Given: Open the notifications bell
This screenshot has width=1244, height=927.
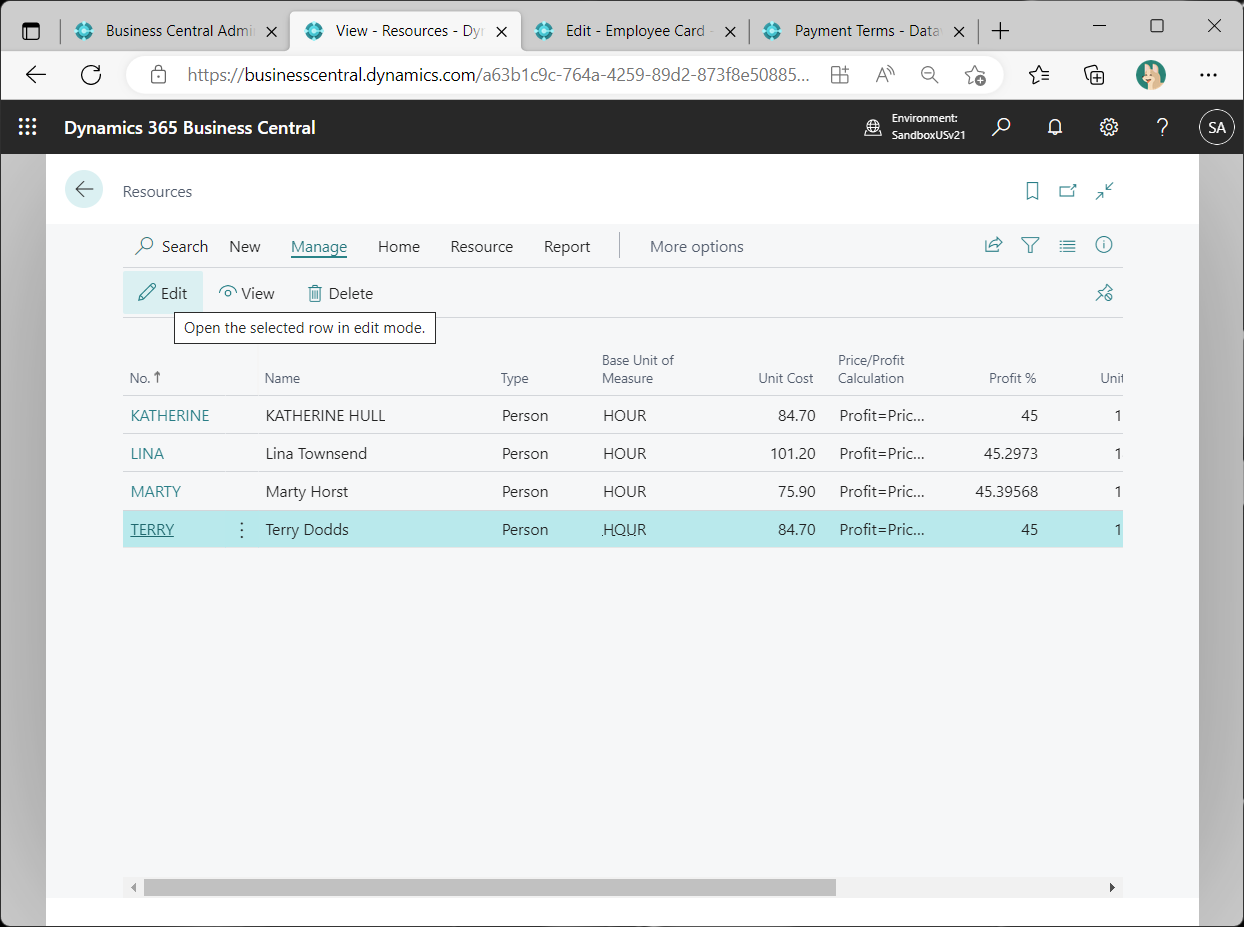Looking at the screenshot, I should point(1054,127).
